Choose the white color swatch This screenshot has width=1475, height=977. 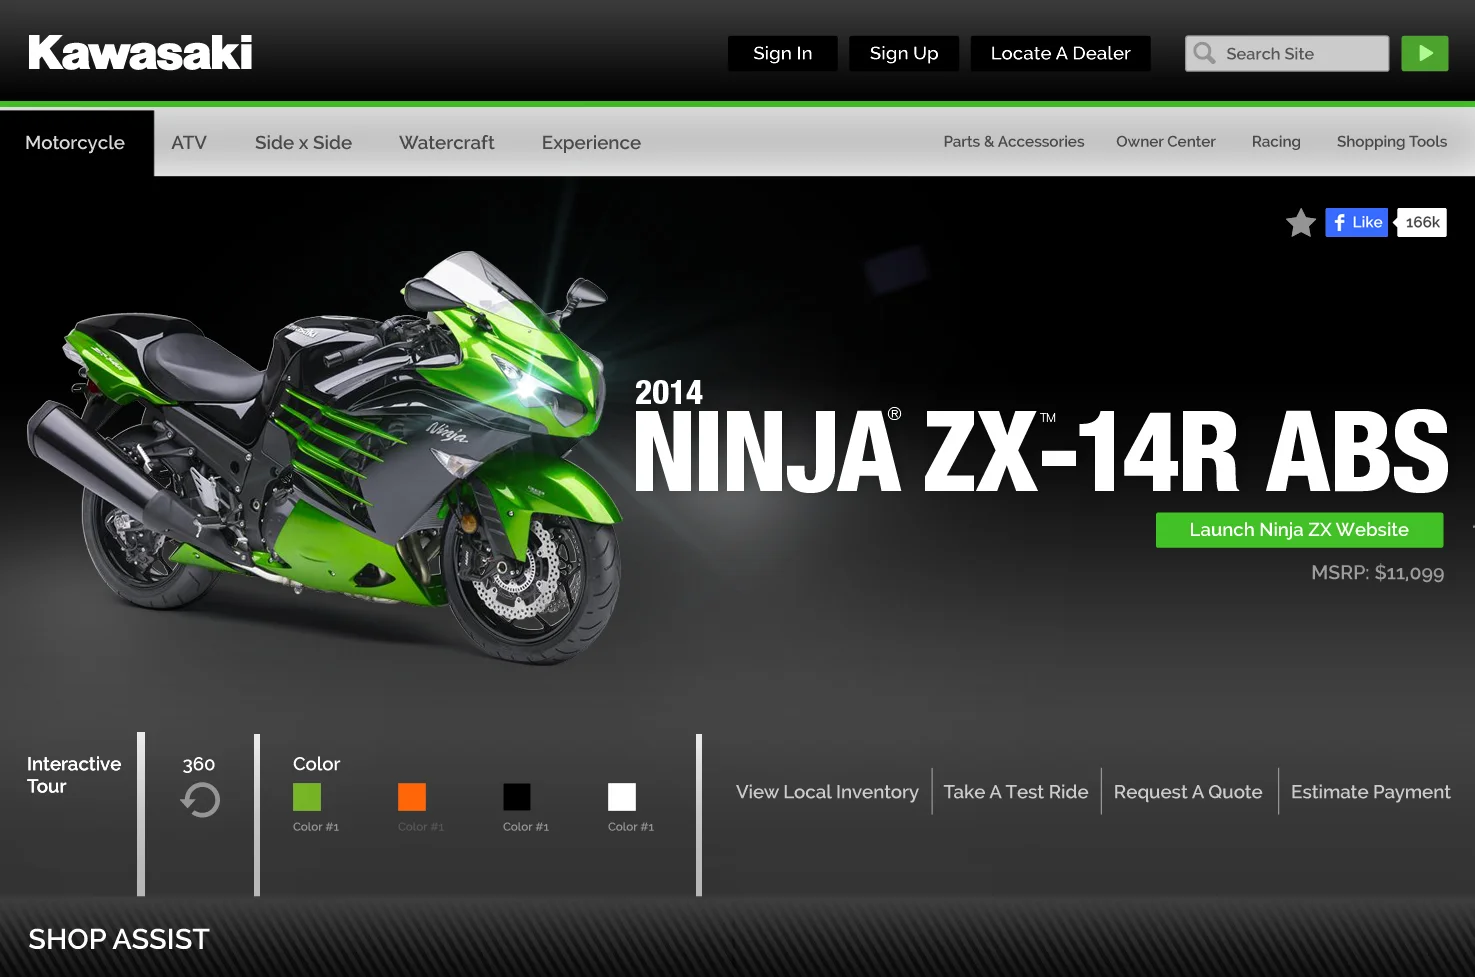[x=622, y=797]
